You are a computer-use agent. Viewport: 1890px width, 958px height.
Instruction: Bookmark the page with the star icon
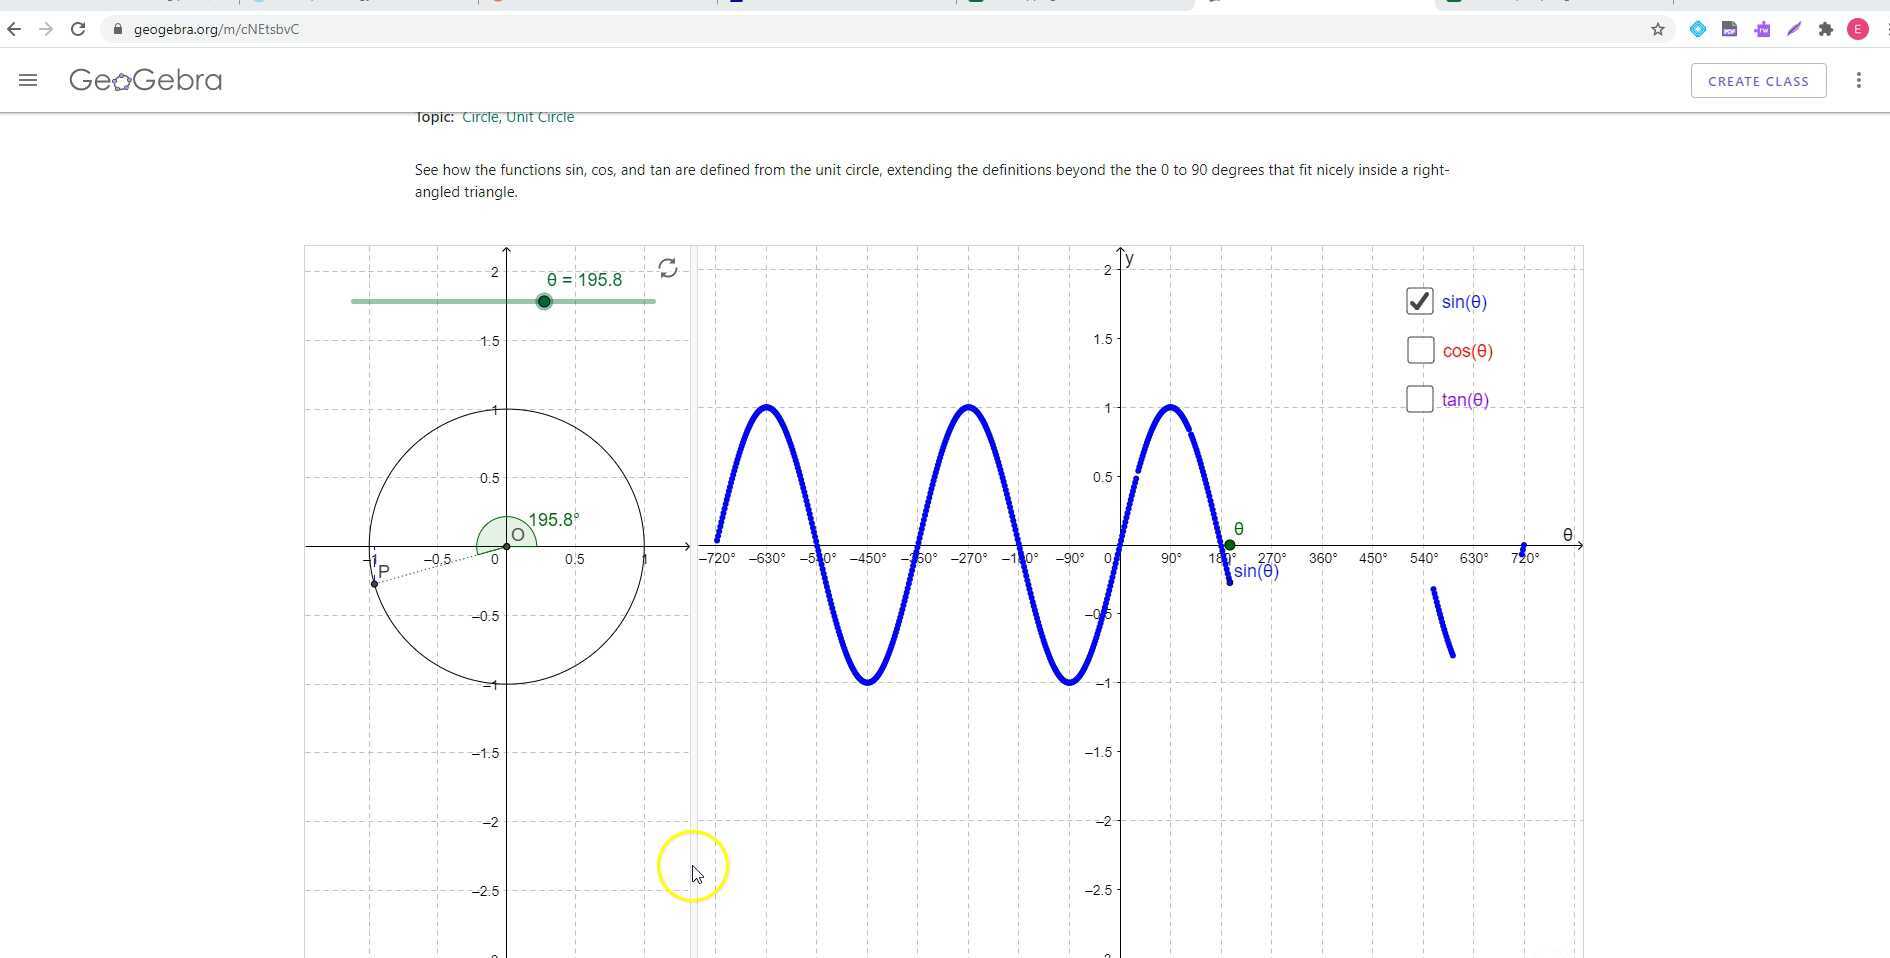coord(1657,29)
